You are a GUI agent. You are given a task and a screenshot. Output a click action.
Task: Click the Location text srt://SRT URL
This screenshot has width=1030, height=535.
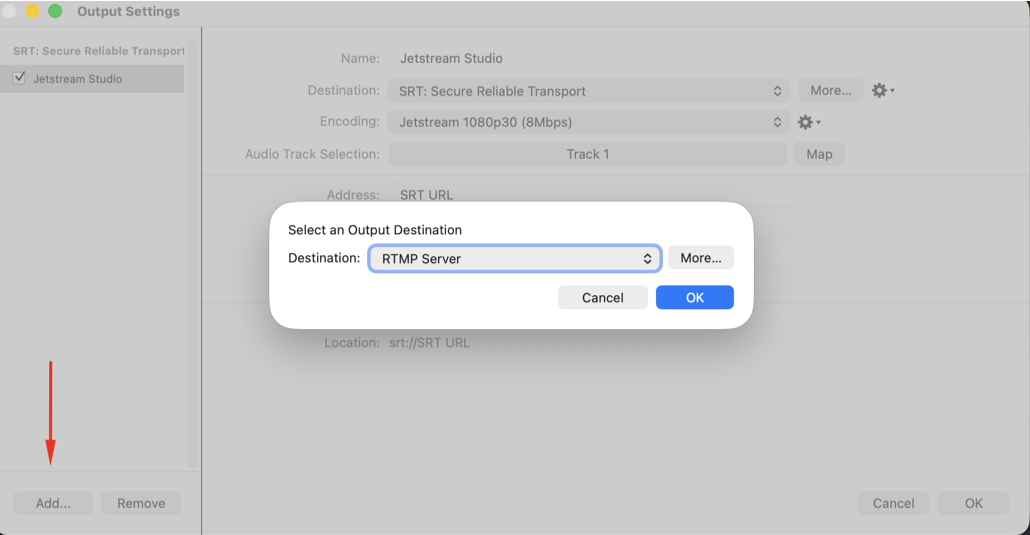pyautogui.click(x=430, y=342)
